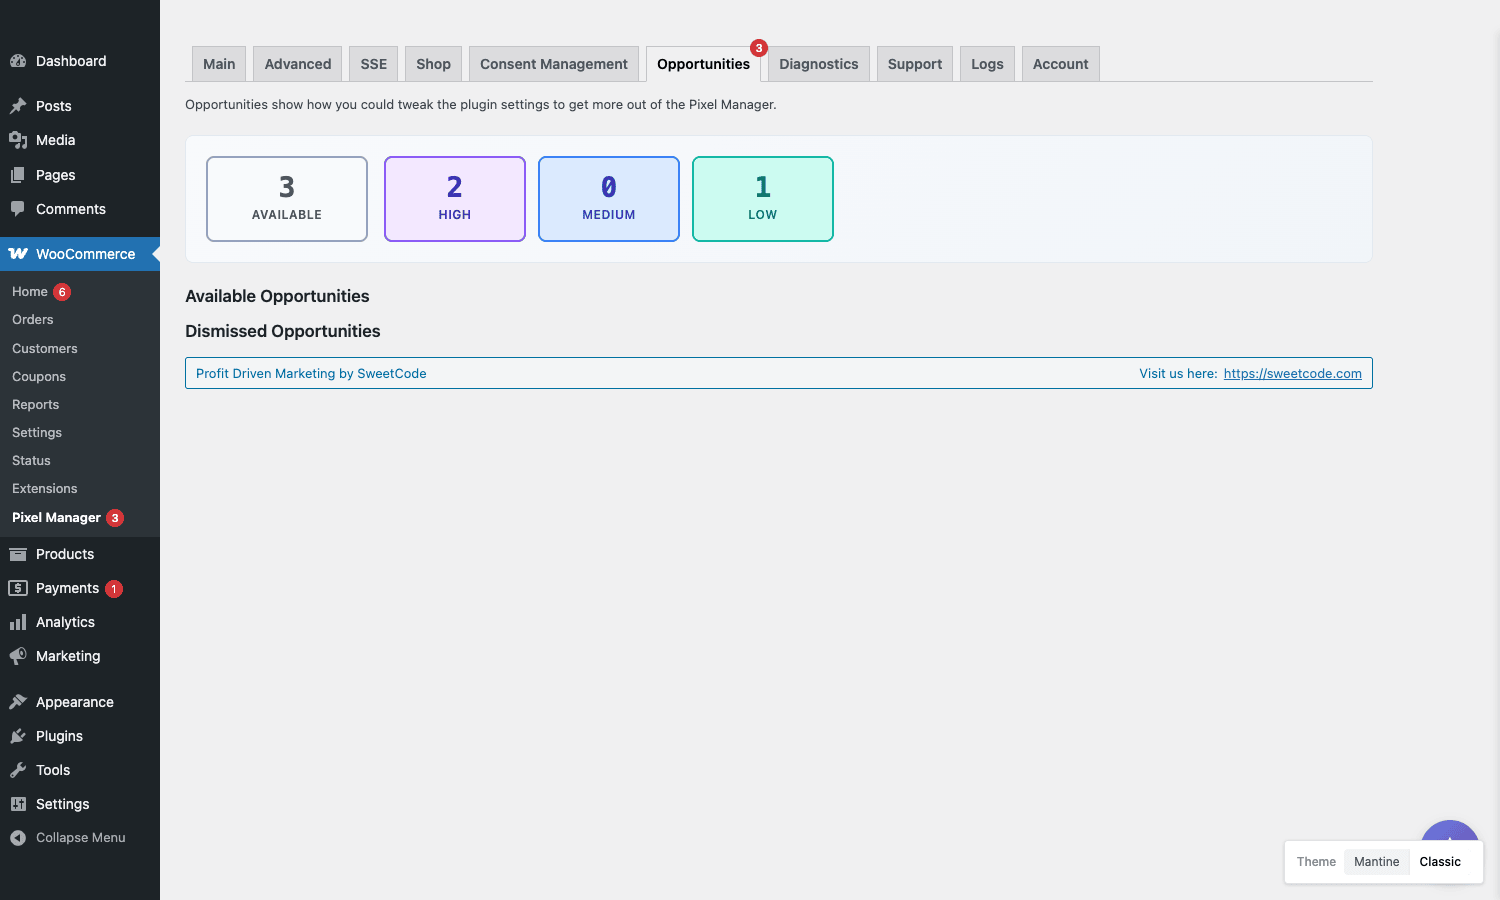
Task: Click the Opportunities description text
Action: click(x=481, y=104)
